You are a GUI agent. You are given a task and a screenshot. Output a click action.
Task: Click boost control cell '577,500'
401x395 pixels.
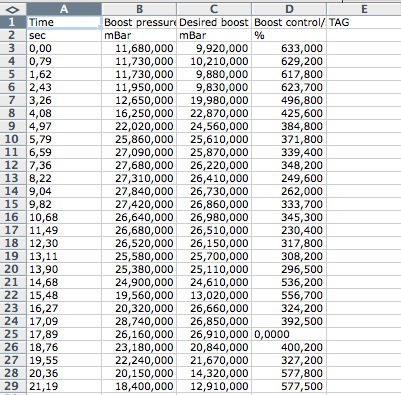[x=289, y=386]
